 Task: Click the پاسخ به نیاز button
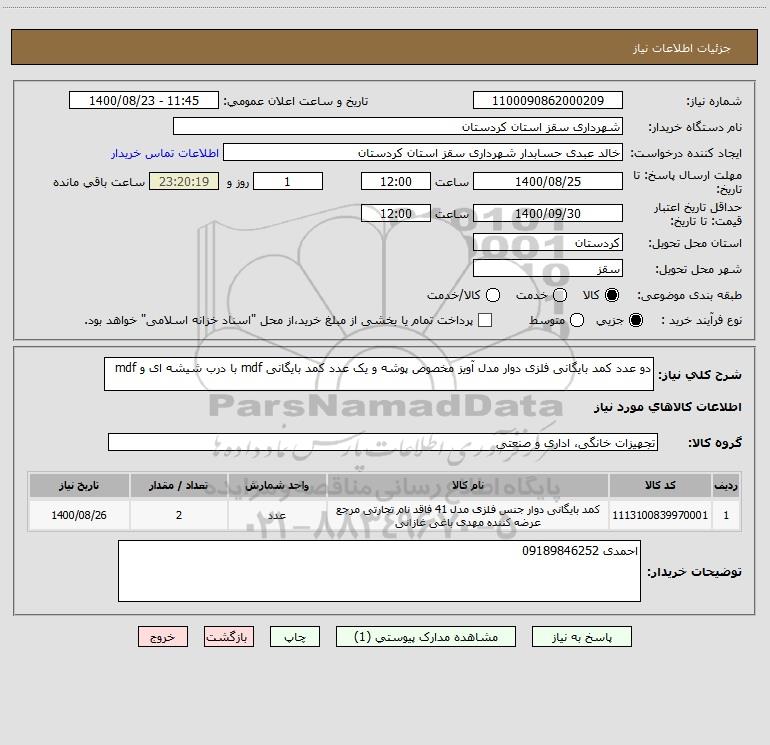582,637
